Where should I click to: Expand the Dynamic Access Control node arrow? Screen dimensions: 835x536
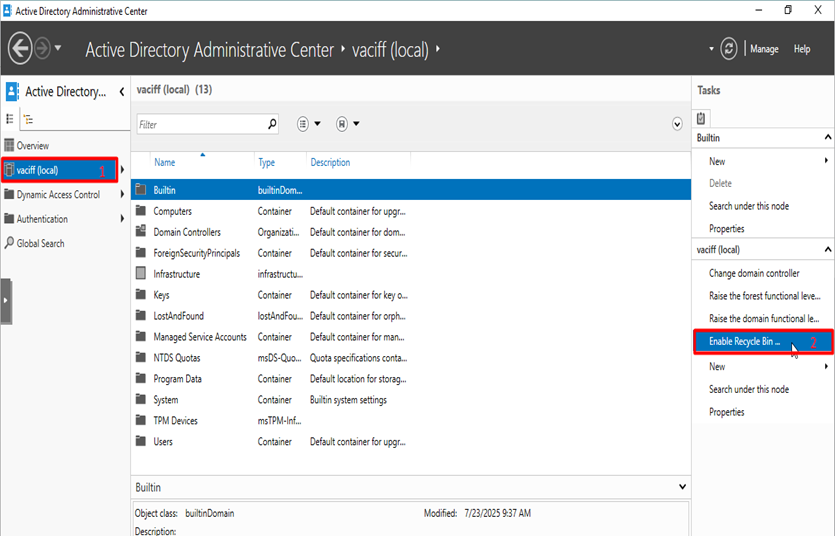coord(122,195)
